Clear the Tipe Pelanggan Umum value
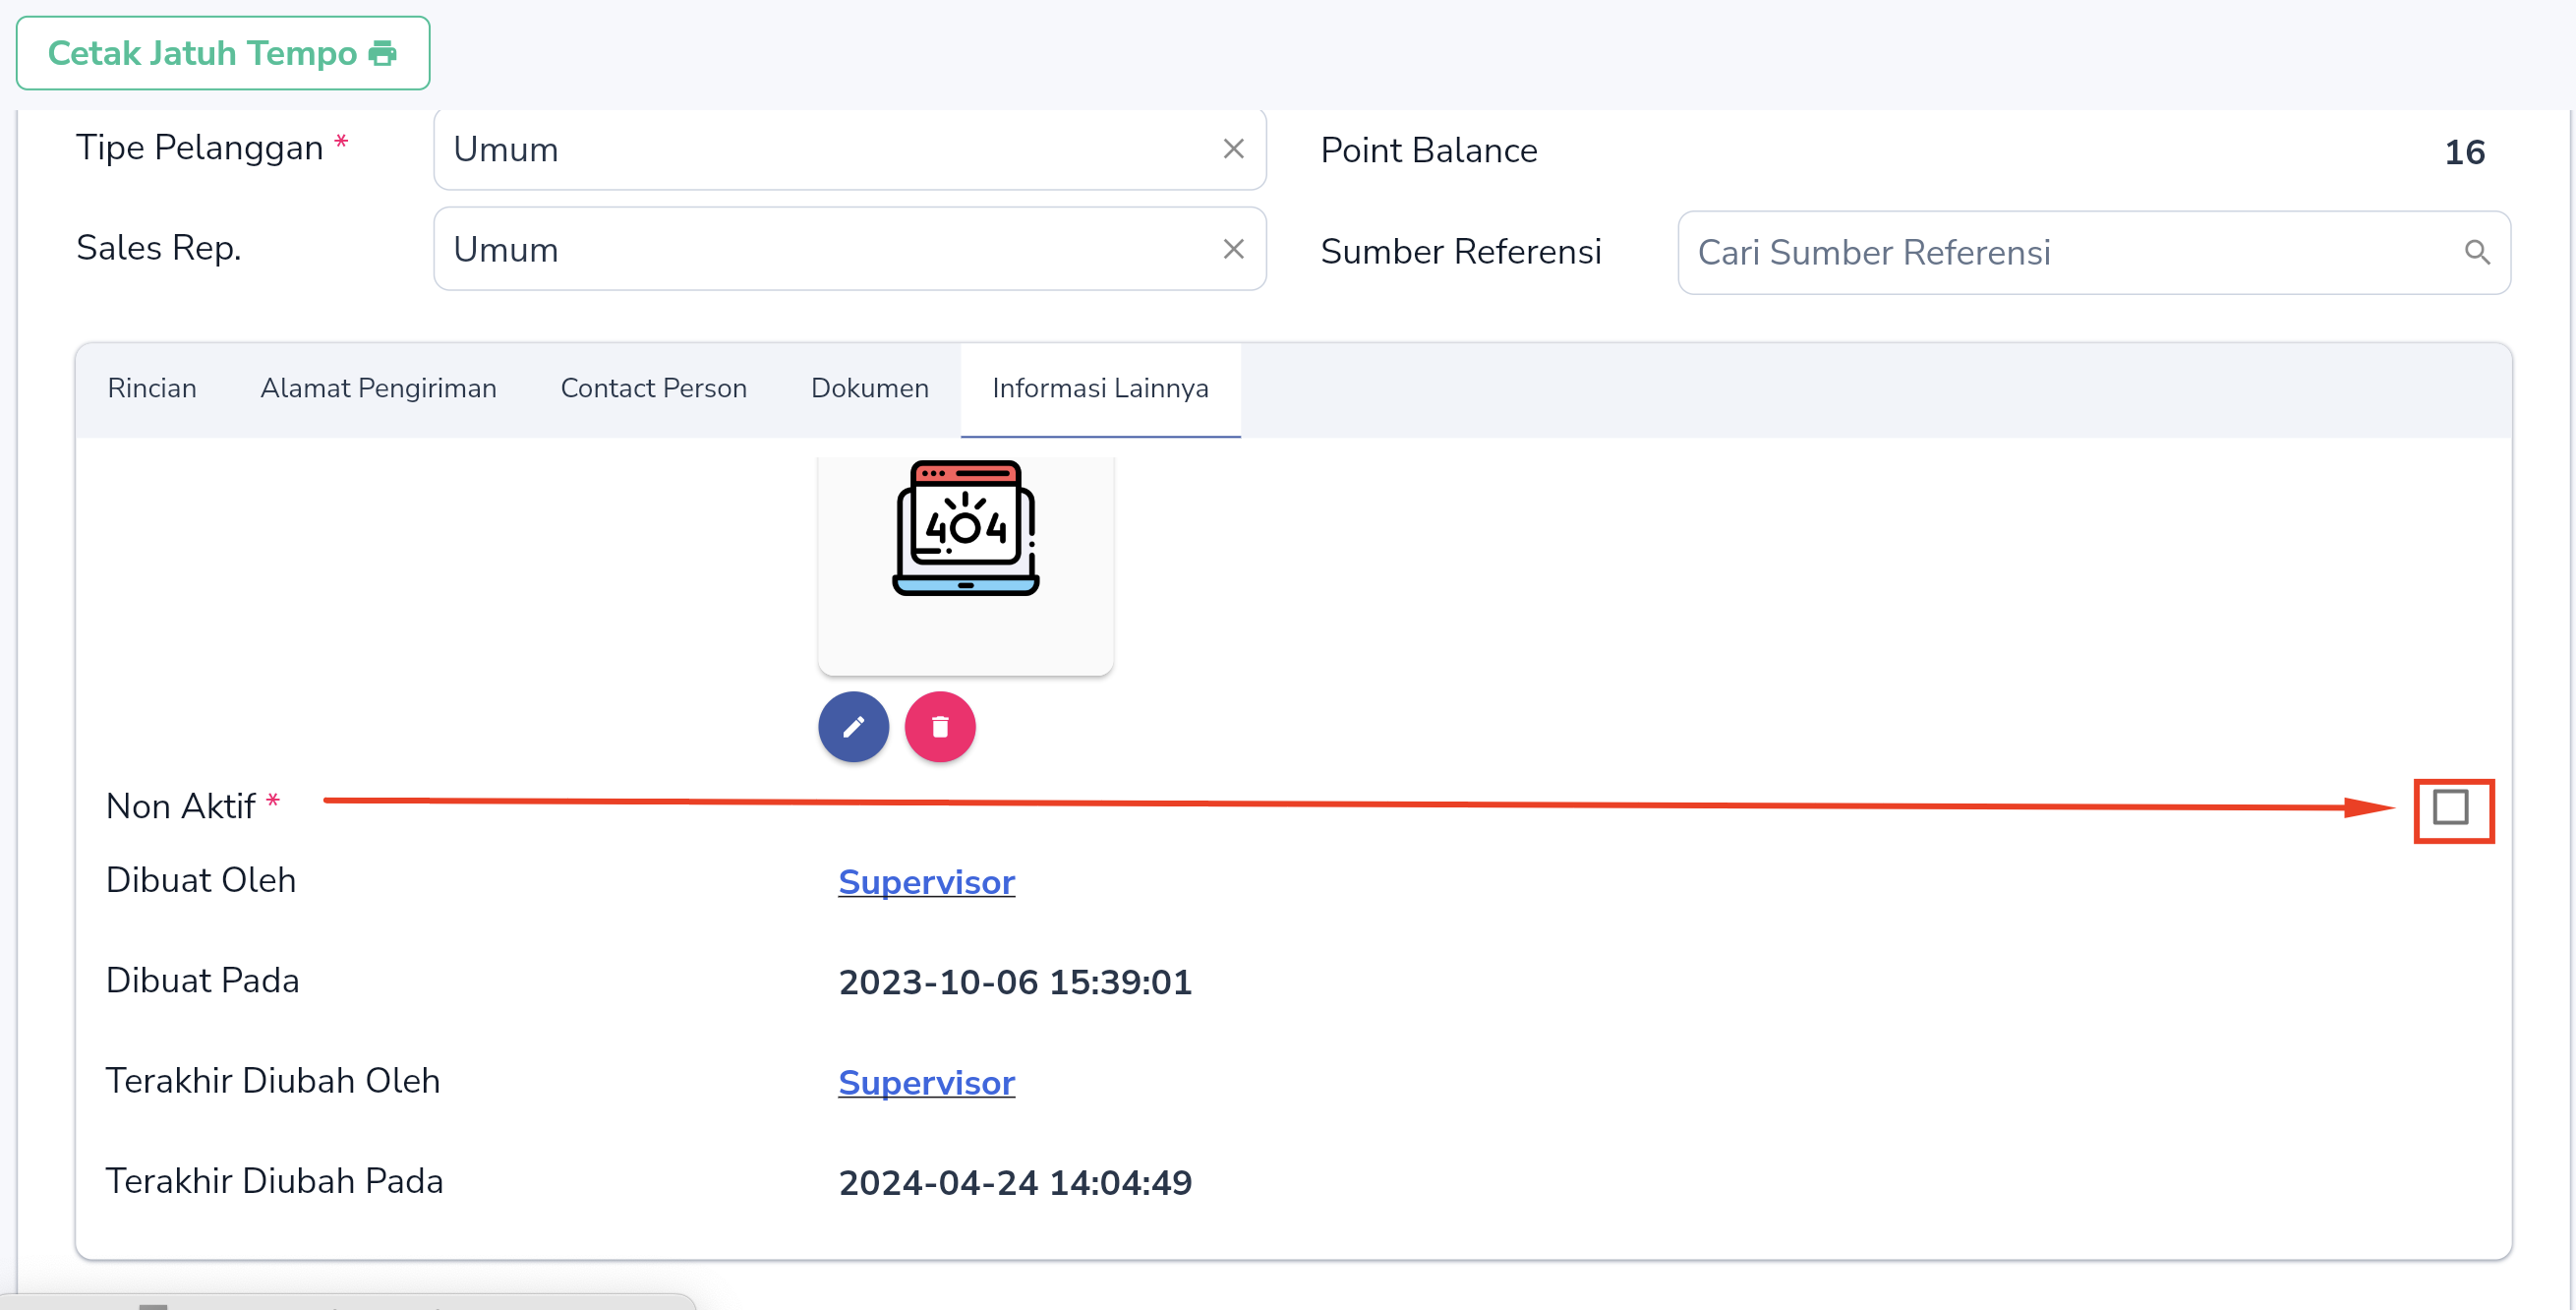Screen dimensions: 2576x1310 click(x=1233, y=149)
